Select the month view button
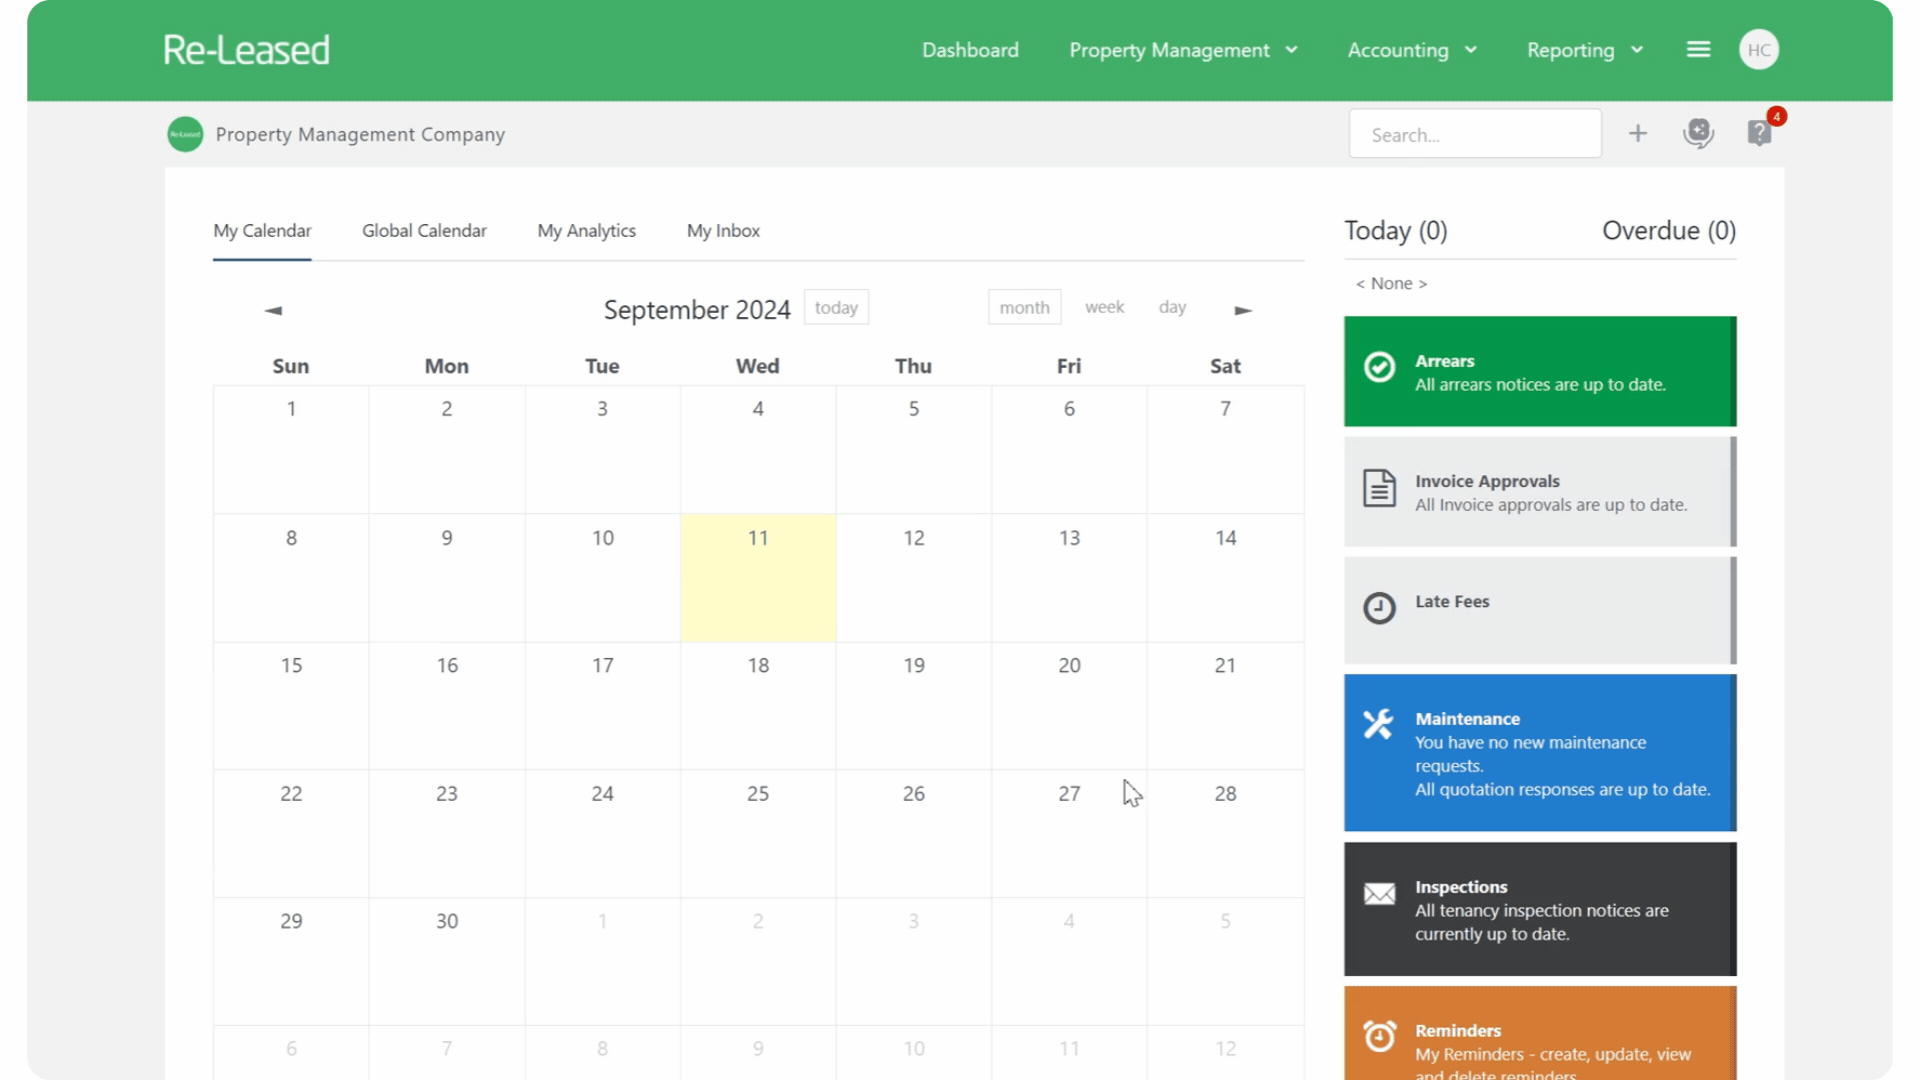The image size is (1920, 1080). point(1024,308)
